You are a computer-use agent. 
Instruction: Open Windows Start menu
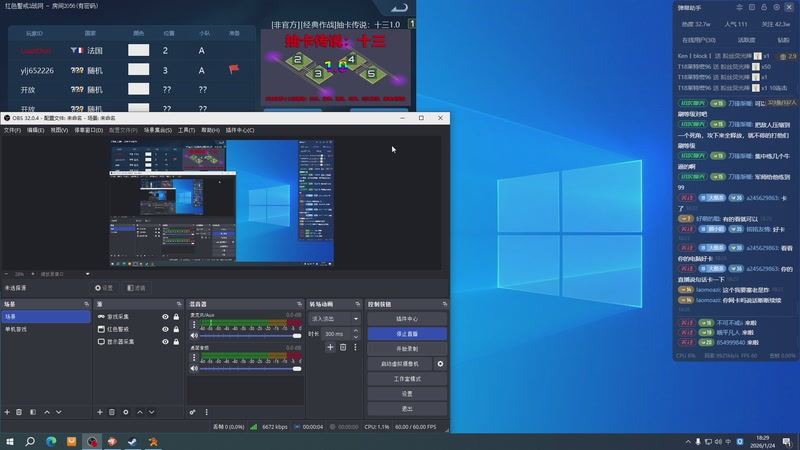click(10, 441)
